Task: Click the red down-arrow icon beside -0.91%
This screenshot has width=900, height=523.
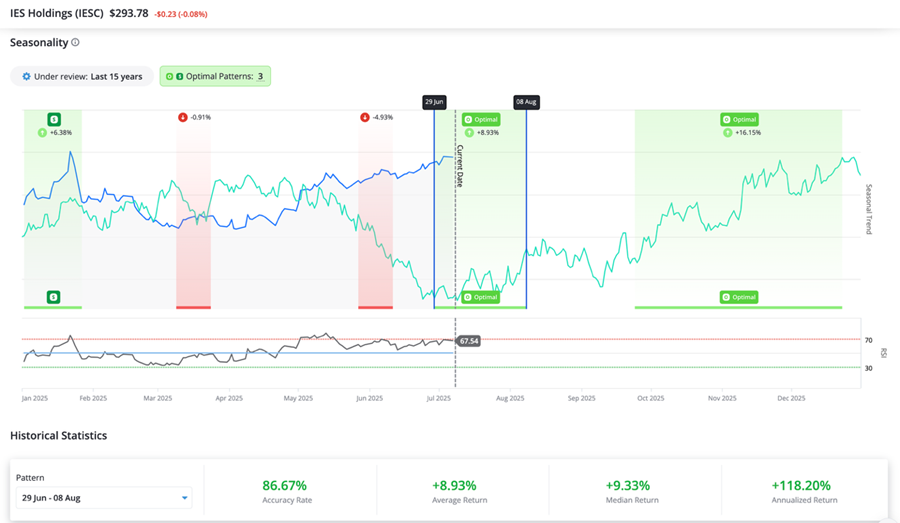Action: tap(182, 117)
